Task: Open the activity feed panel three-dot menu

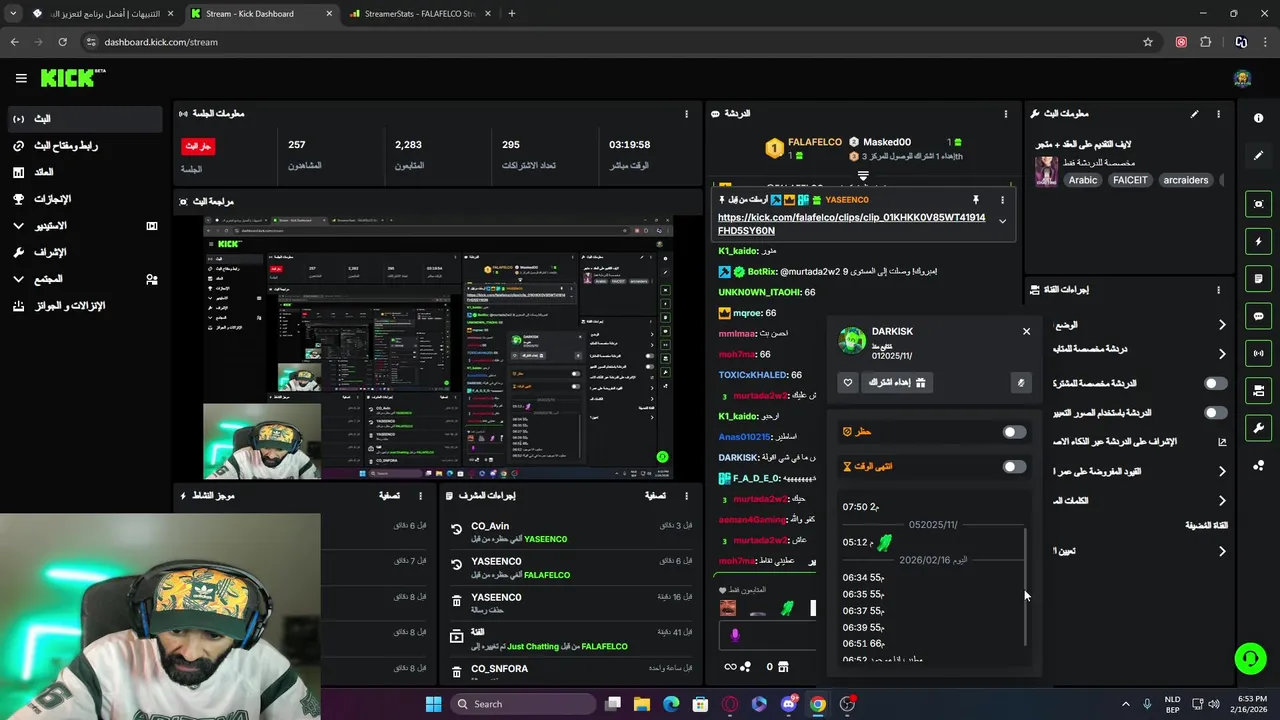Action: [x=420, y=496]
